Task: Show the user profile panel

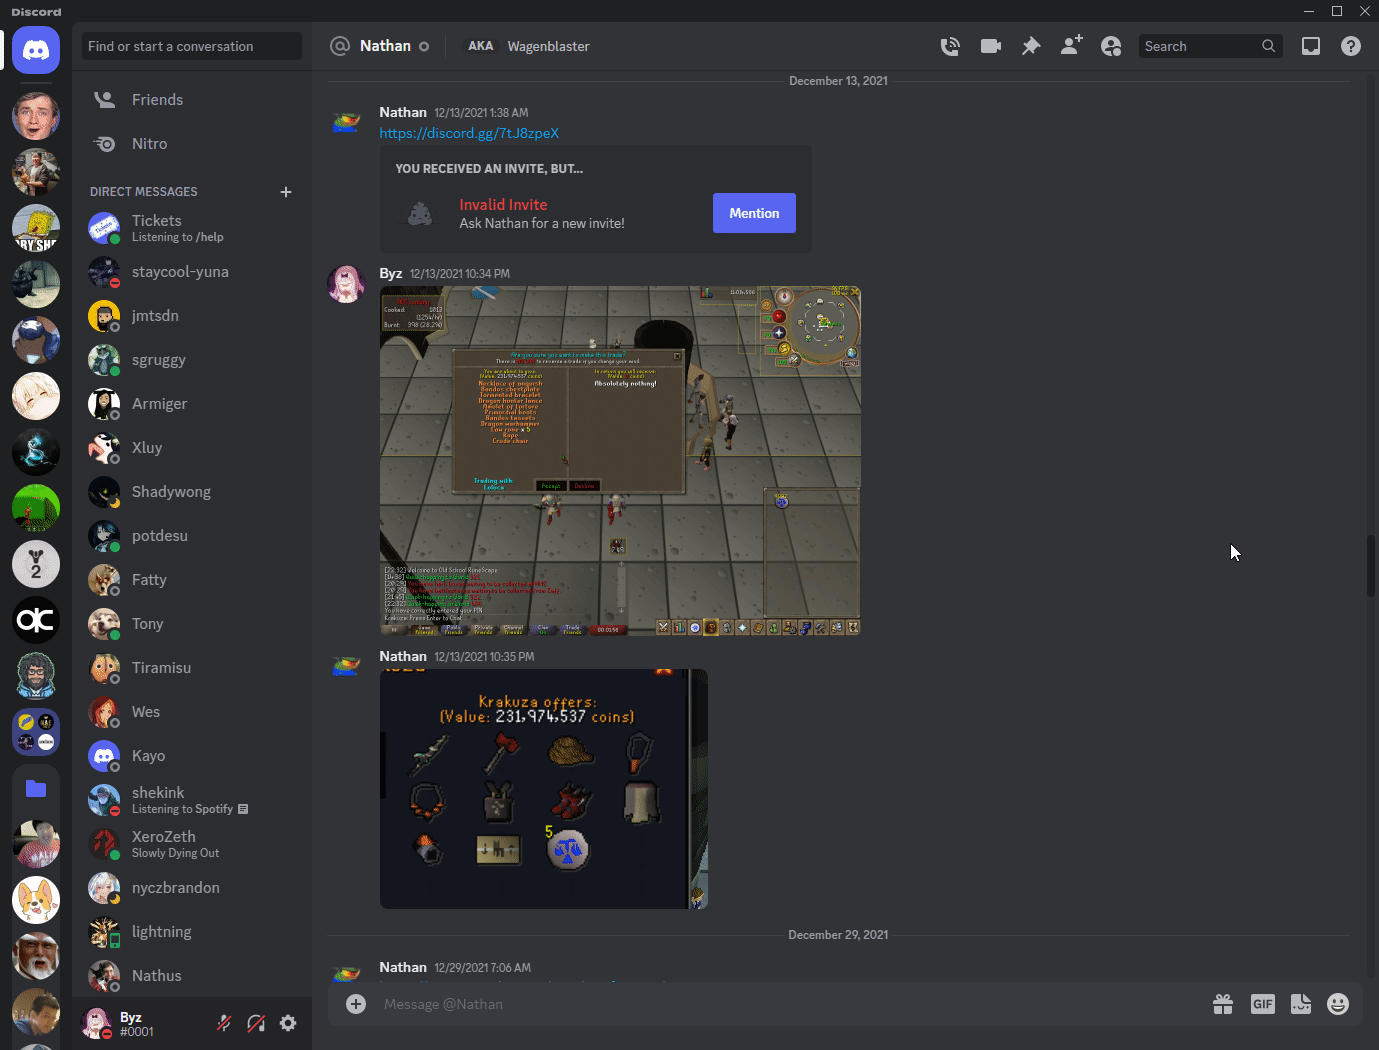Action: [x=1111, y=46]
